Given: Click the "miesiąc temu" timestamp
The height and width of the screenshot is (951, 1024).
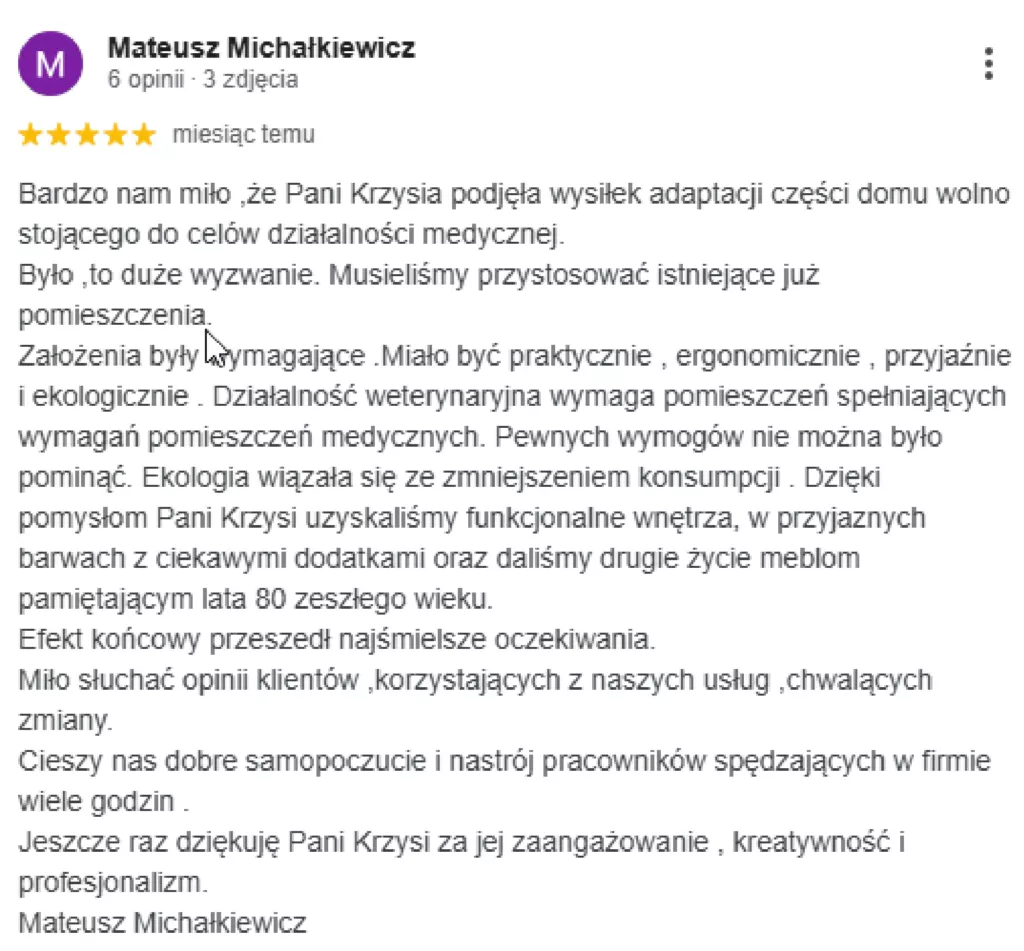Looking at the screenshot, I should click(243, 135).
